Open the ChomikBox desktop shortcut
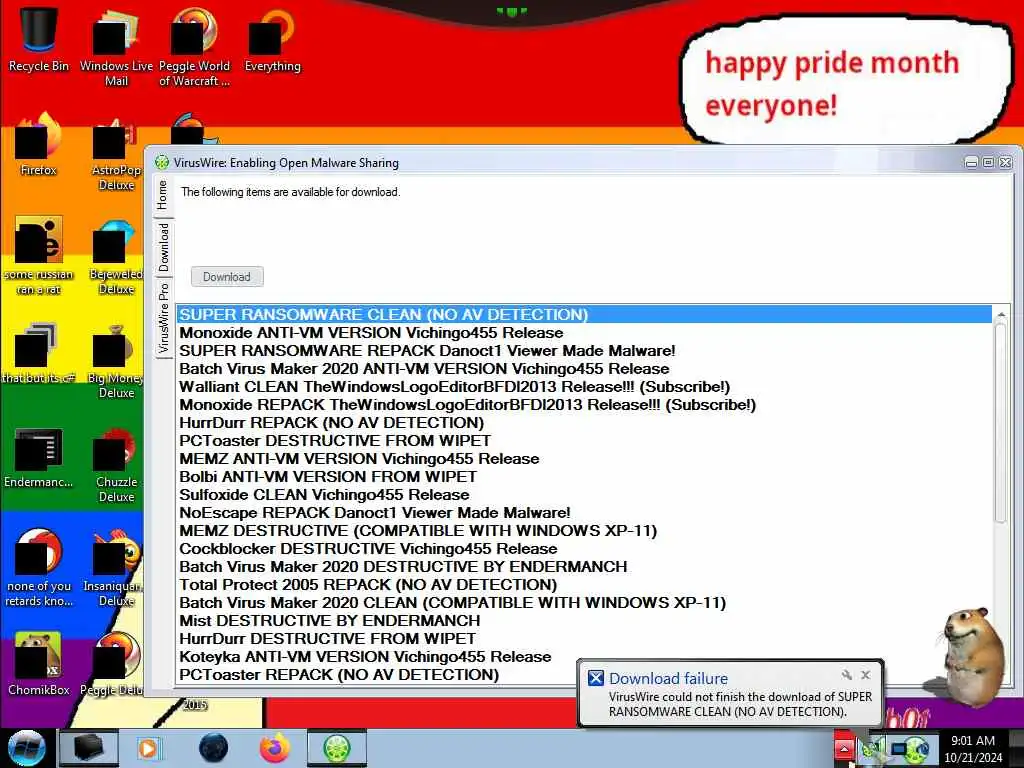1024x768 pixels. [39, 664]
